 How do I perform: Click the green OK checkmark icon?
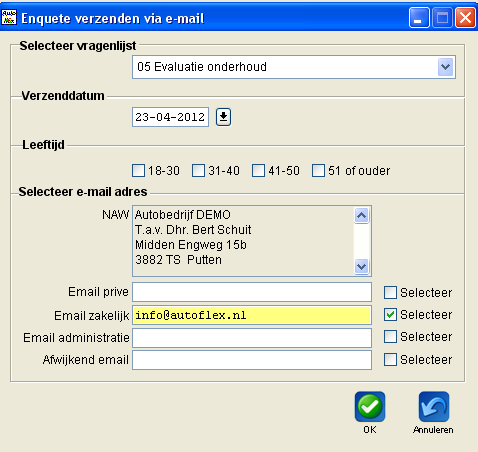[370, 407]
